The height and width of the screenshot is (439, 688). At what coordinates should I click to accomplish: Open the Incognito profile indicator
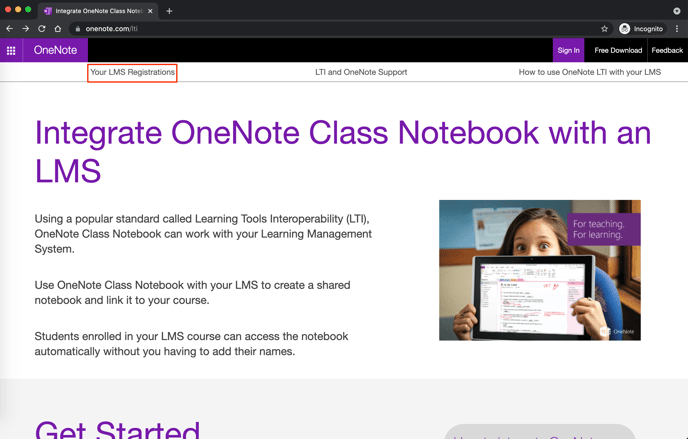click(x=641, y=29)
